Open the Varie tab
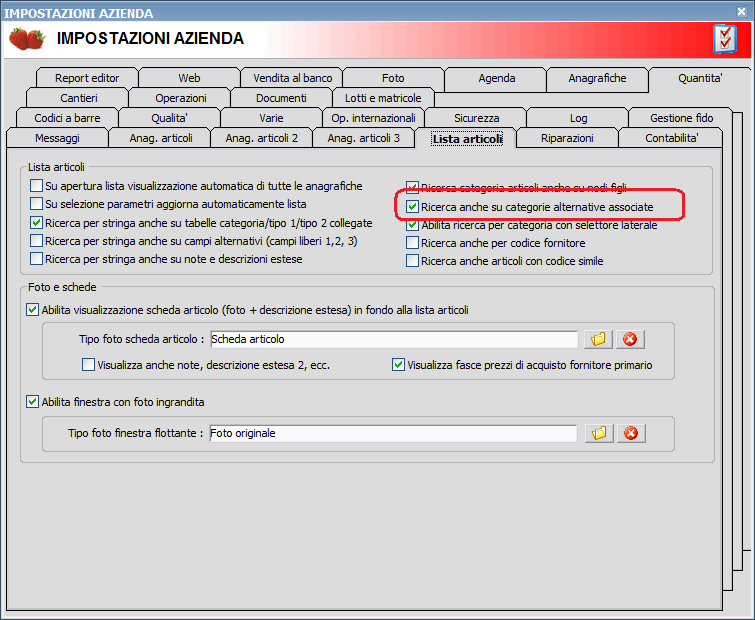Image resolution: width=755 pixels, height=620 pixels. [x=271, y=118]
